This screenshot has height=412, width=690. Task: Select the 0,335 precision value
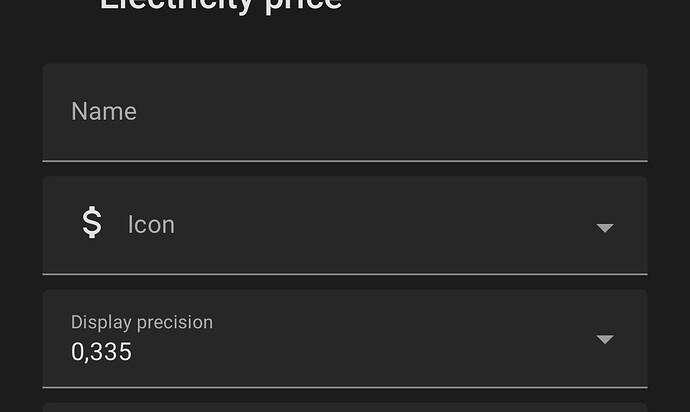click(101, 352)
